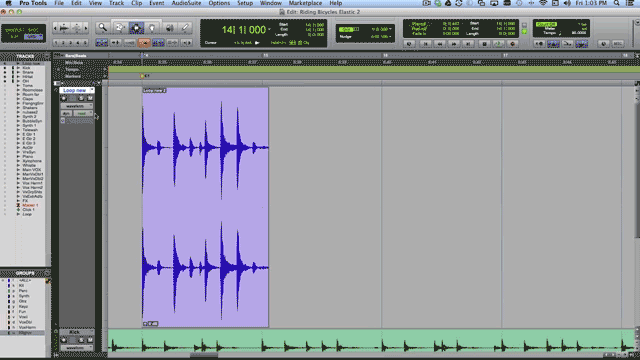Click the horizontal scrollbar at window bottom
The width and height of the screenshot is (640, 360).
pos(204,356)
